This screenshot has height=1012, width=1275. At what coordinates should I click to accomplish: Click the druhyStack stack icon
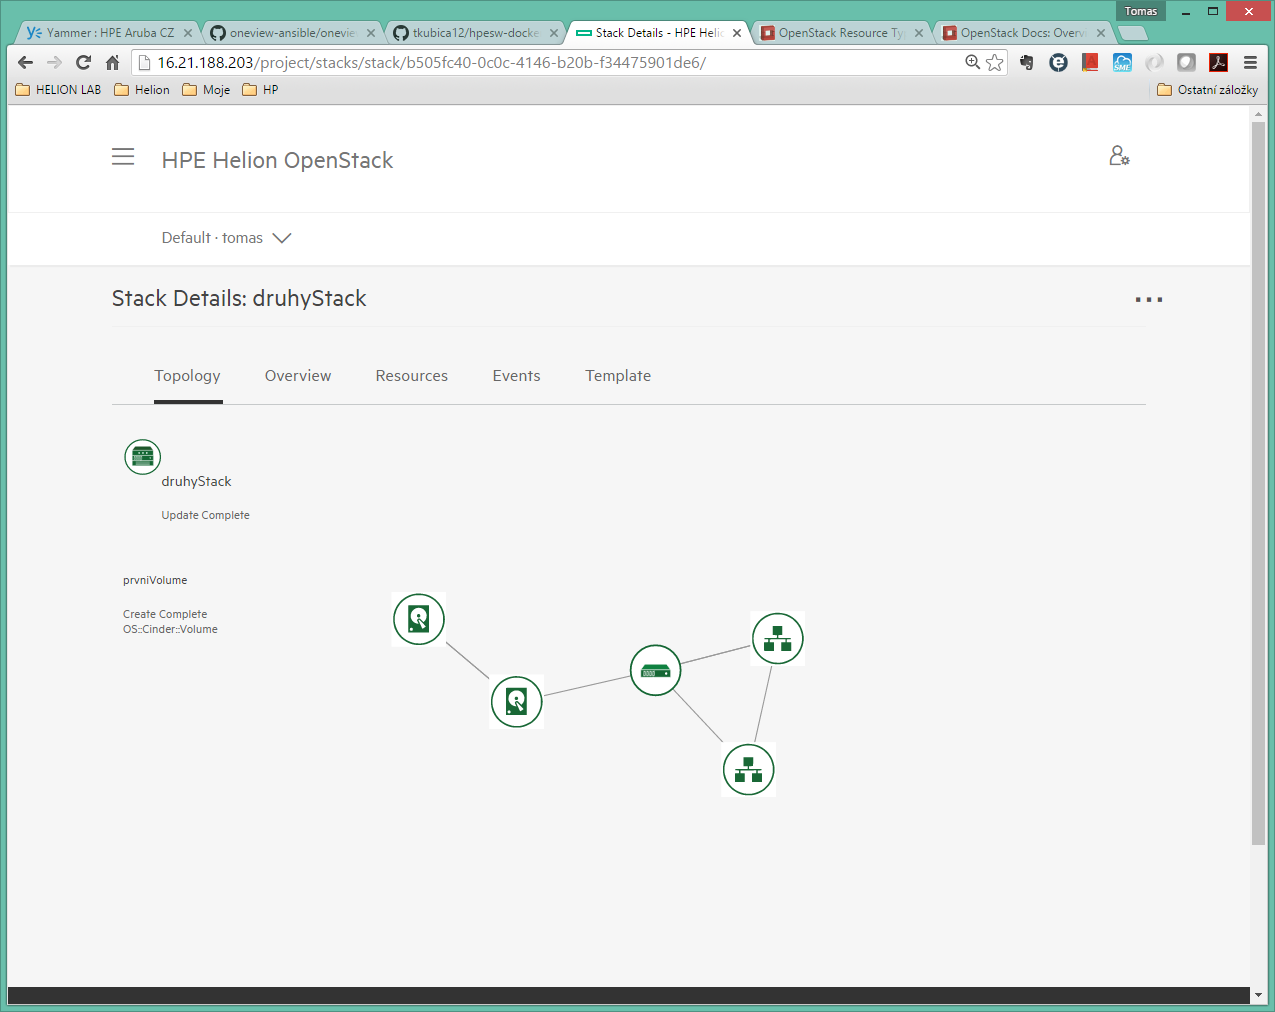click(x=142, y=457)
